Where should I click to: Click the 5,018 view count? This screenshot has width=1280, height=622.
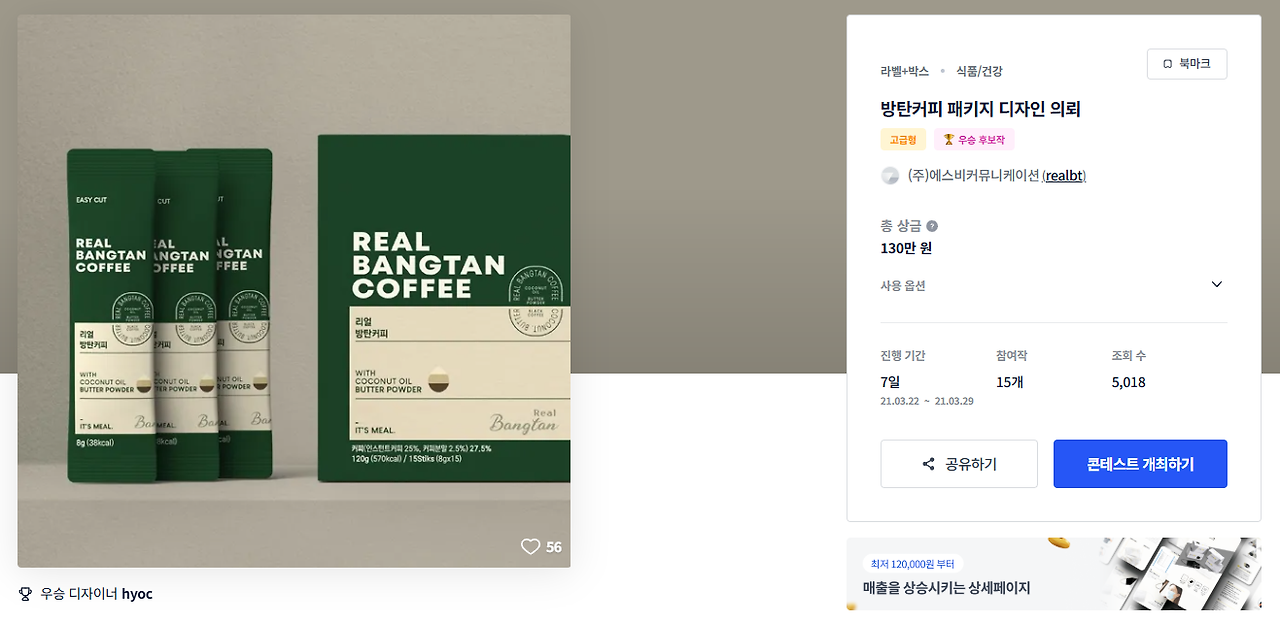[x=1129, y=382]
